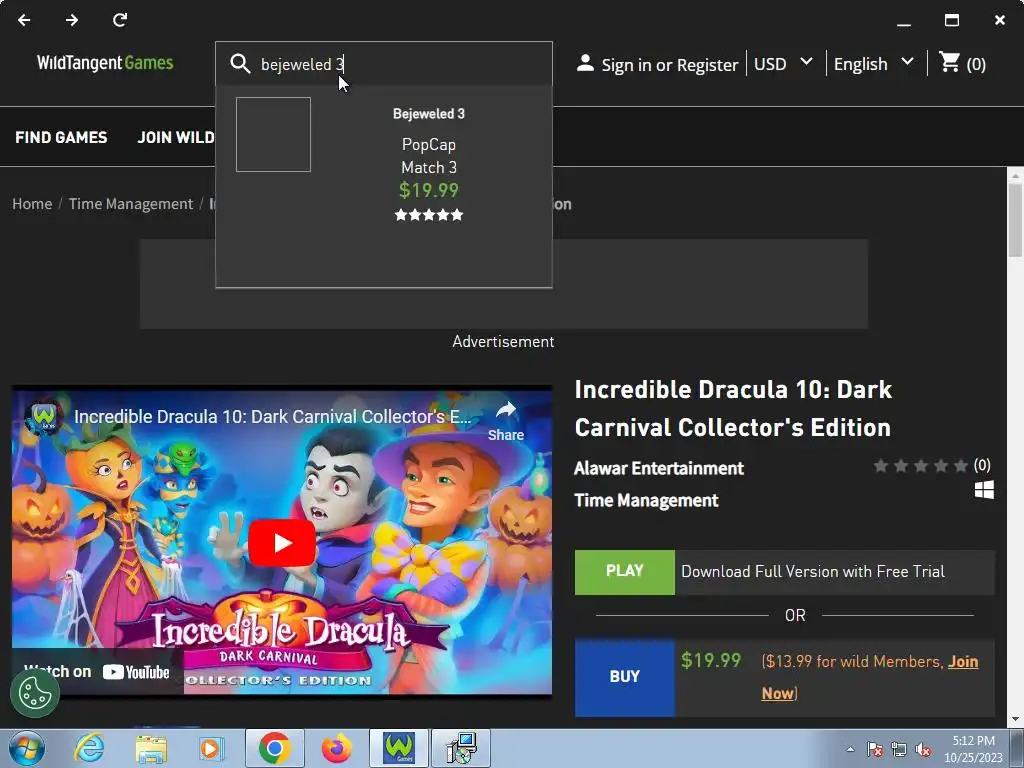Launch Firefox from taskbar
Viewport: 1024px width, 768px height.
336,748
